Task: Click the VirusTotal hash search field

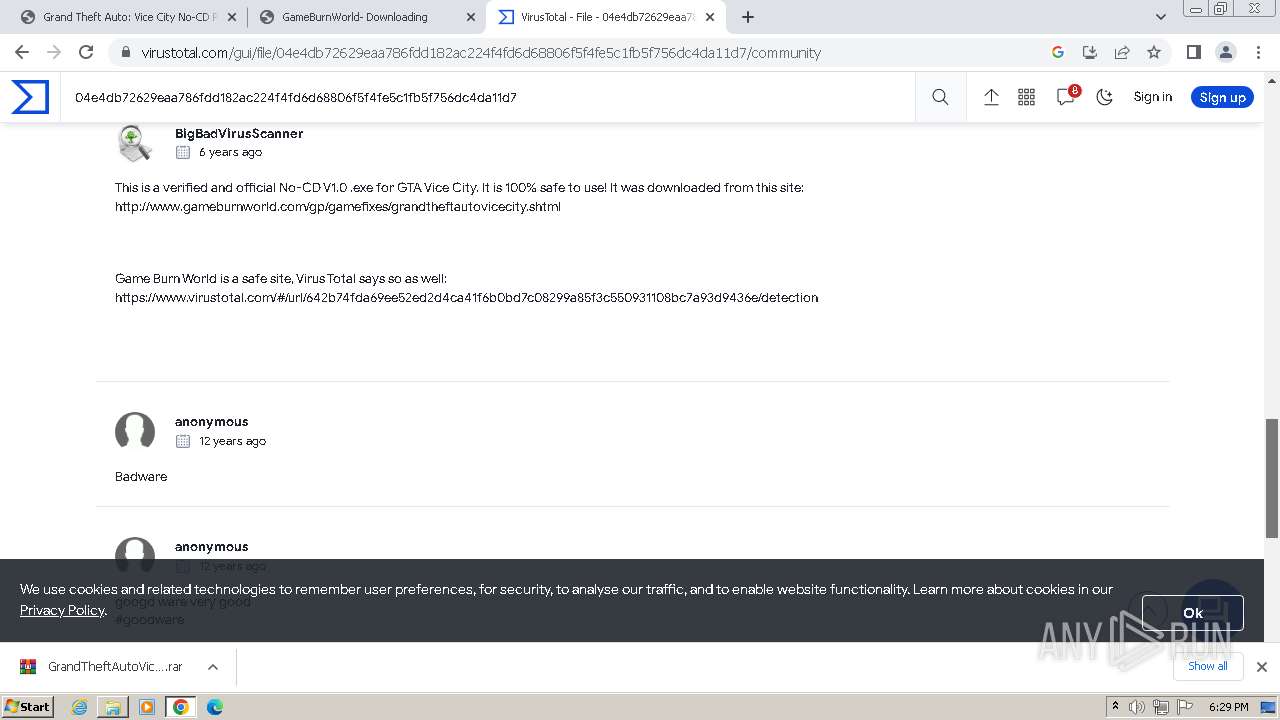Action: 487,97
